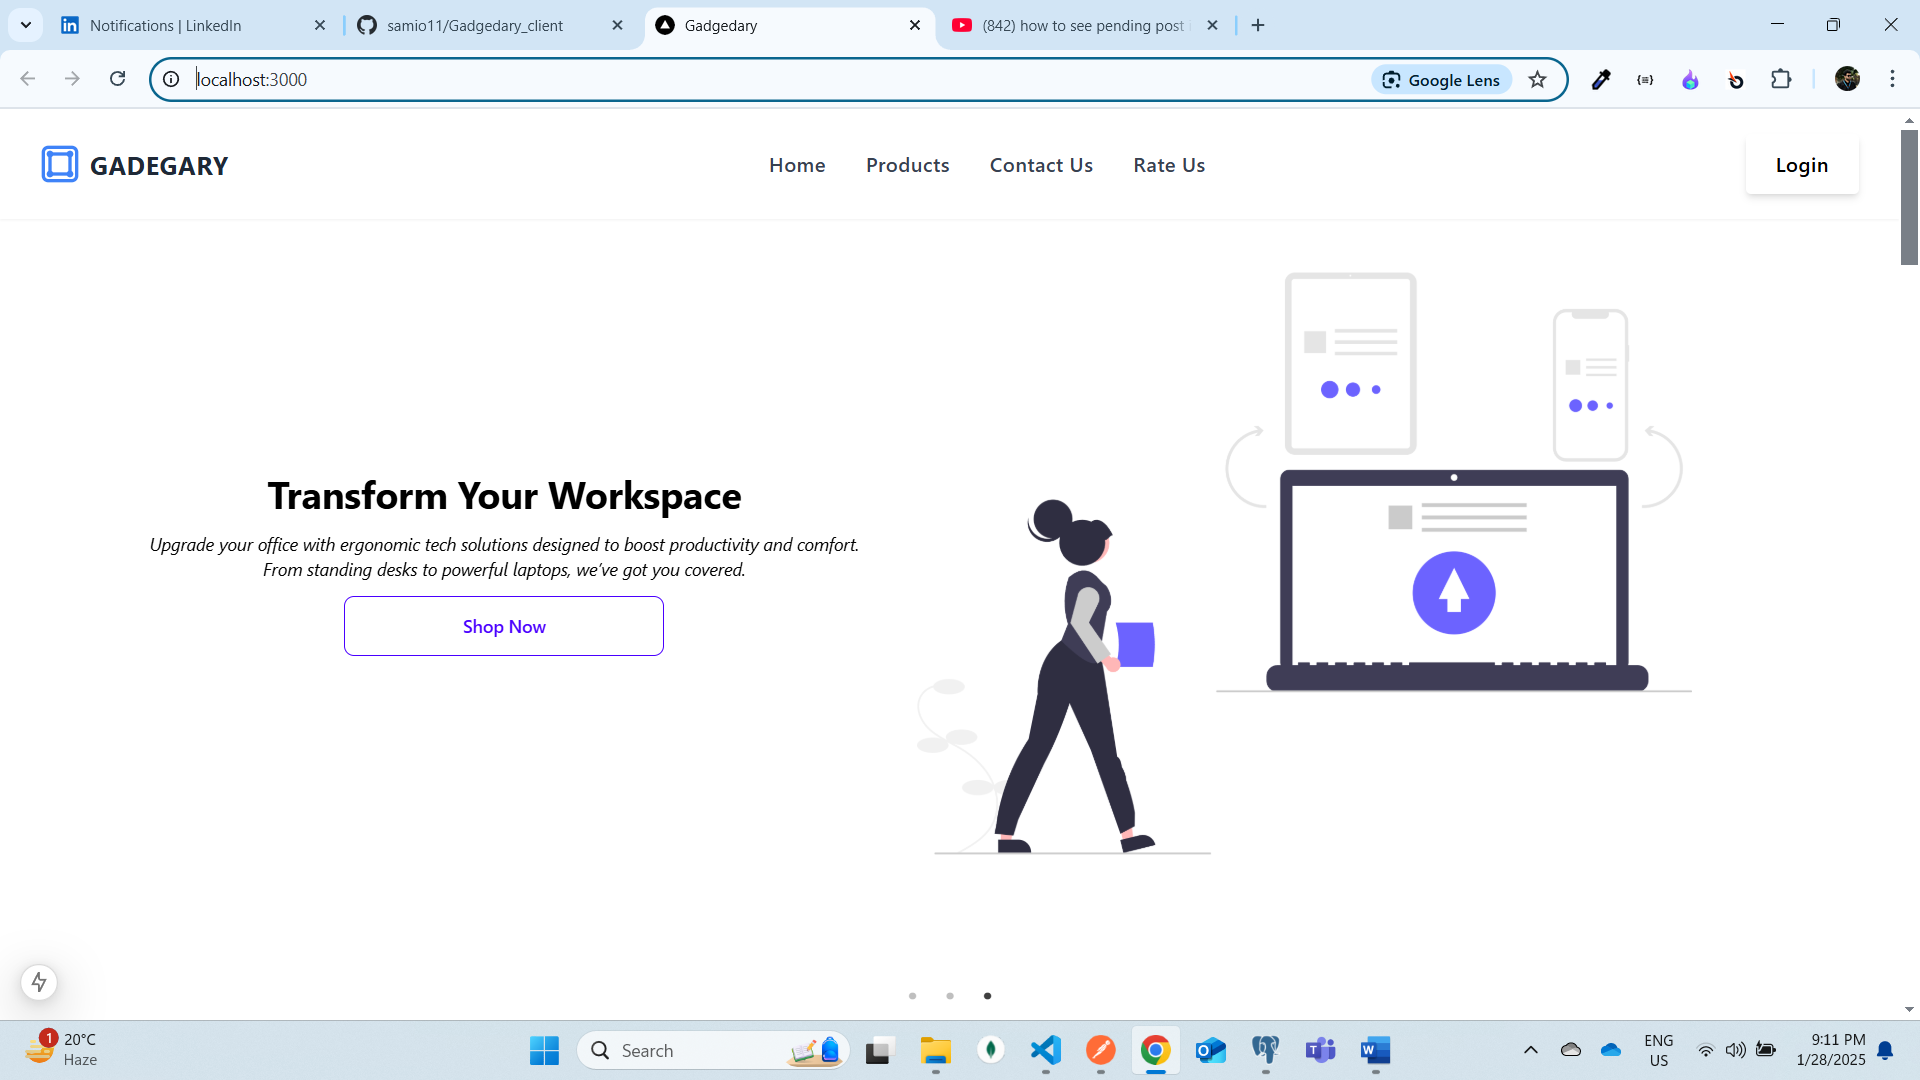1920x1080 pixels.
Task: Open the Home nav link
Action: pyautogui.click(x=797, y=166)
